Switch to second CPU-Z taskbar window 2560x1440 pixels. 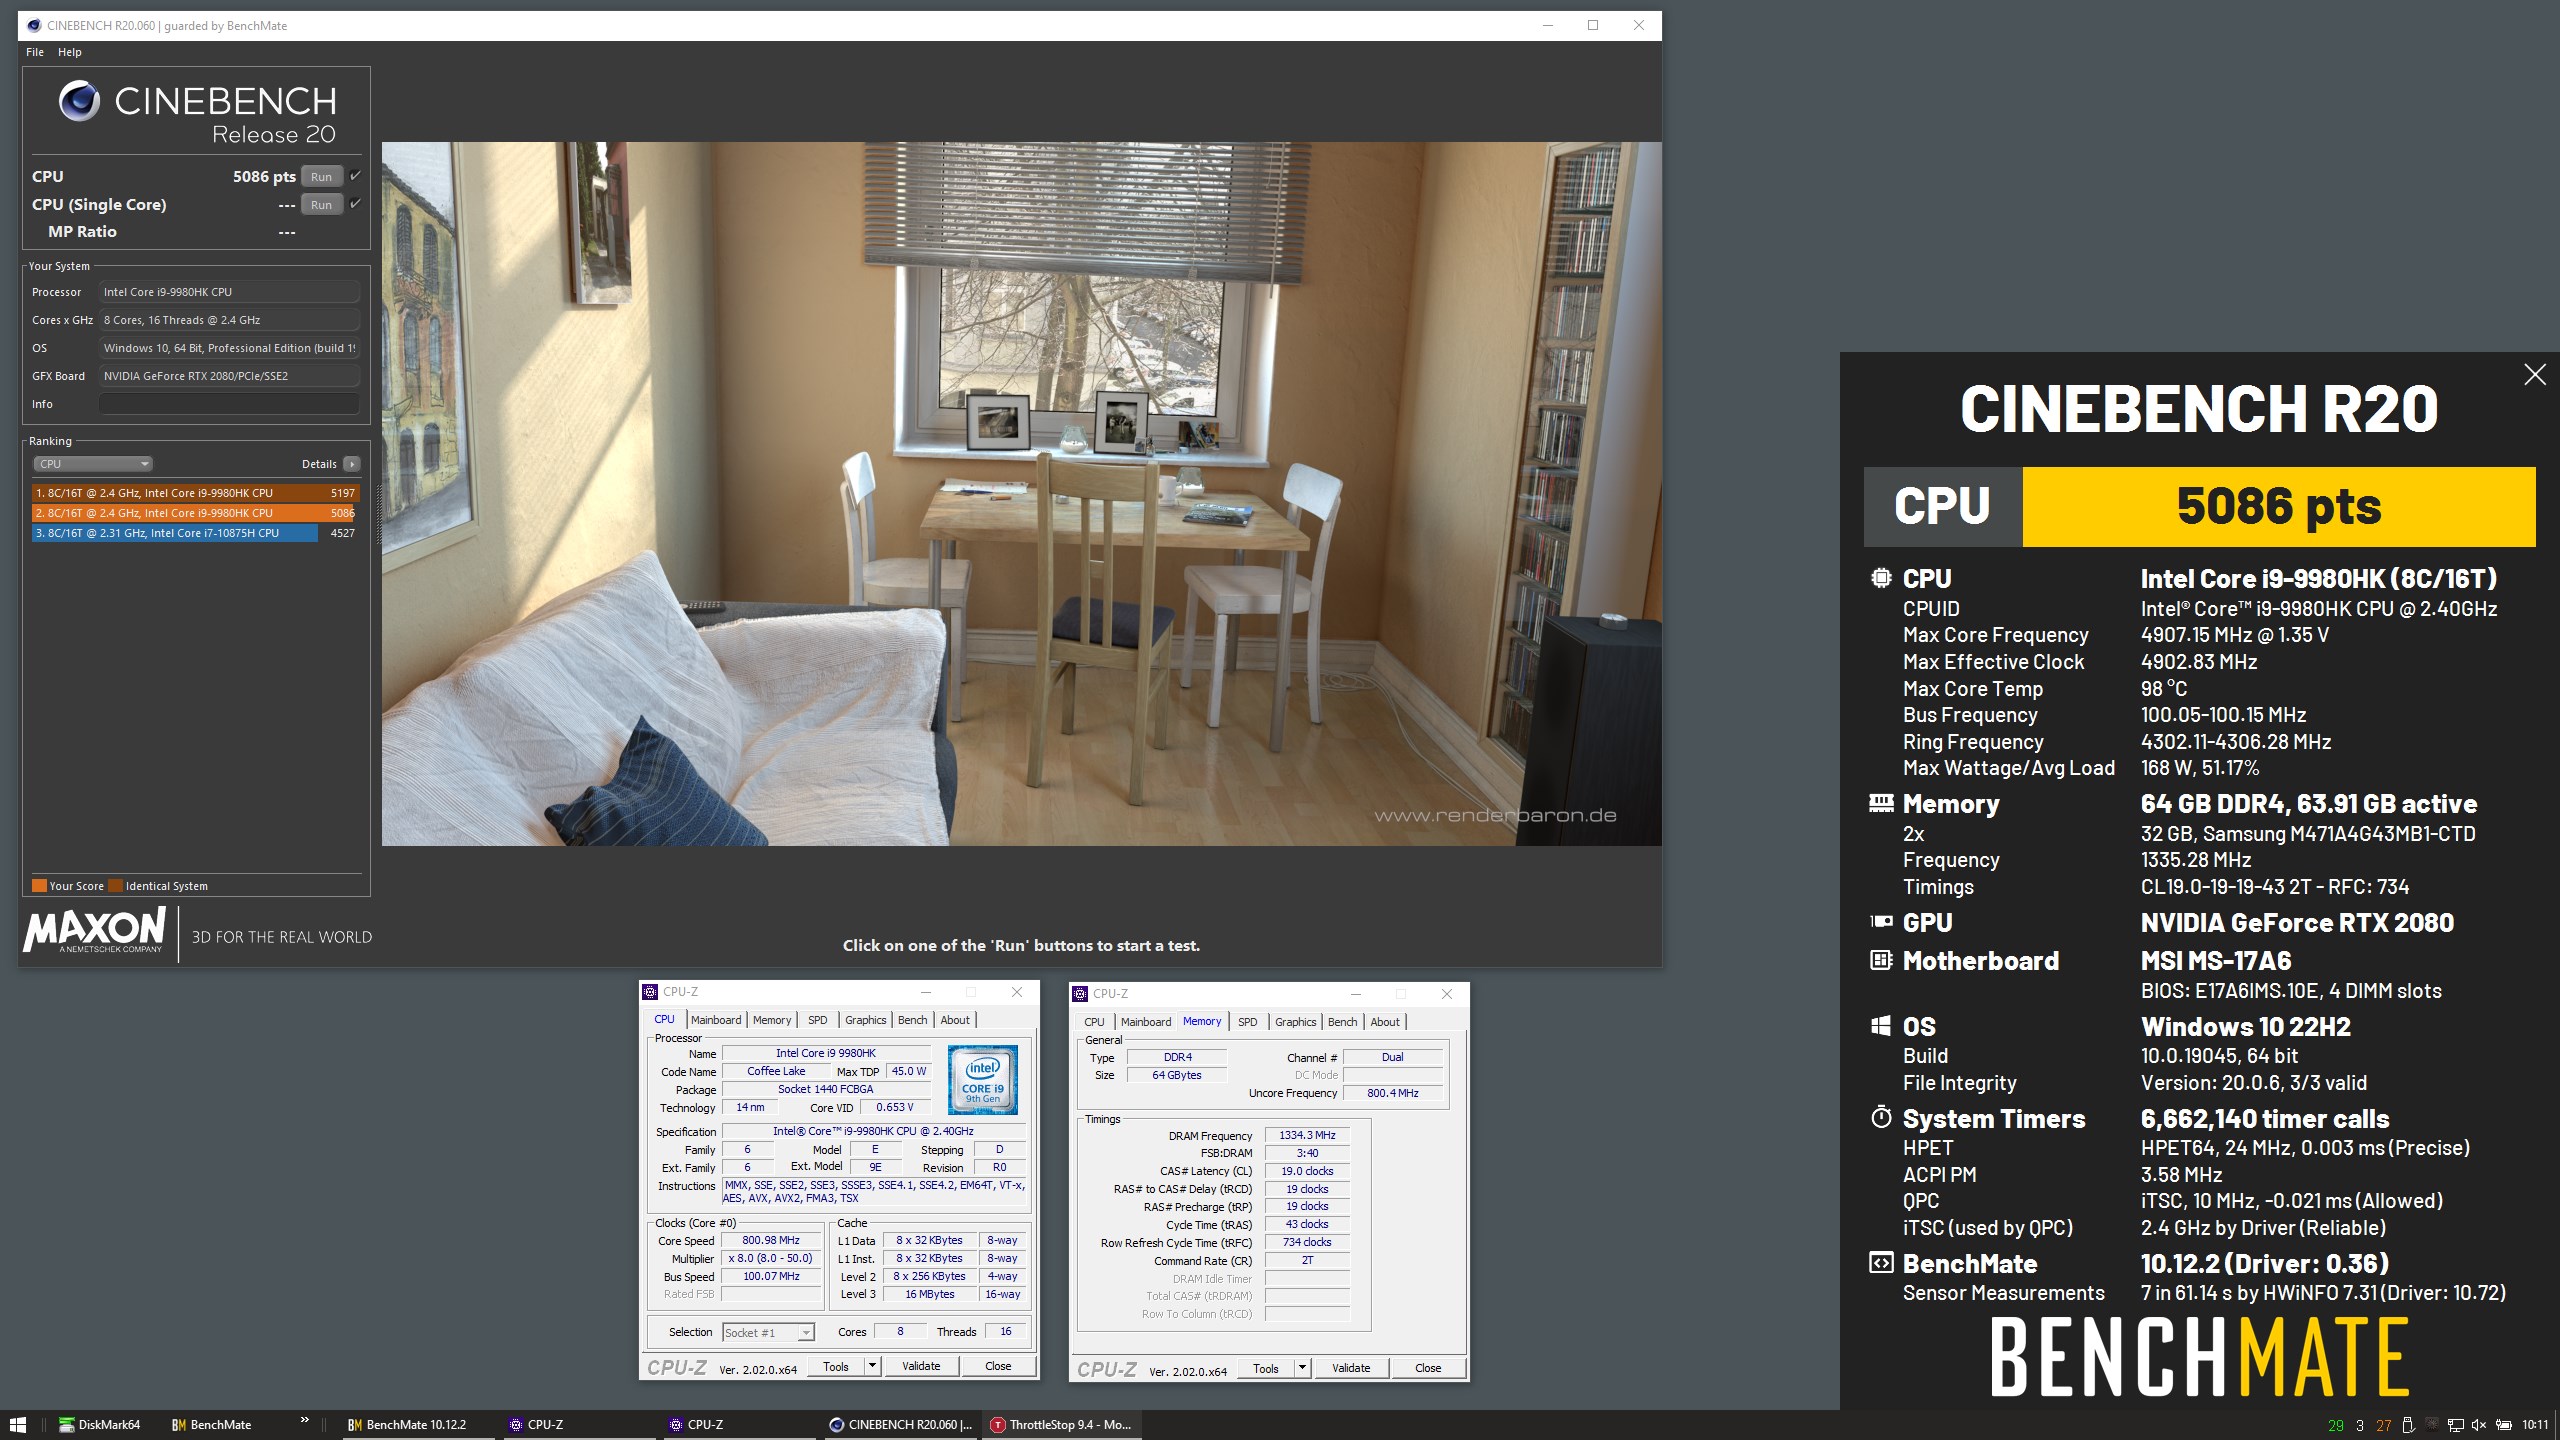[x=741, y=1425]
